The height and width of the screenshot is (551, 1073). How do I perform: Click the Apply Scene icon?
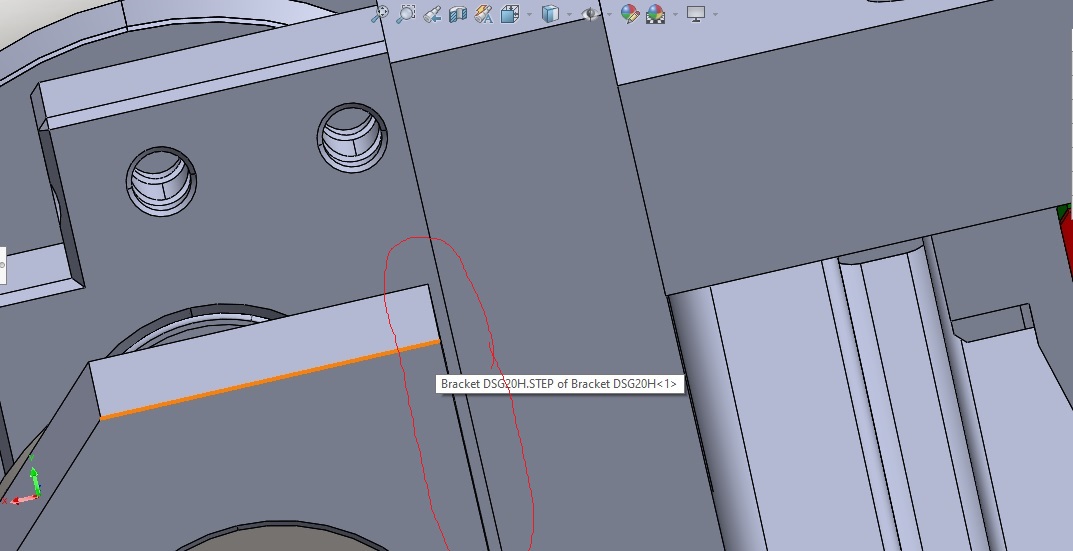click(656, 14)
